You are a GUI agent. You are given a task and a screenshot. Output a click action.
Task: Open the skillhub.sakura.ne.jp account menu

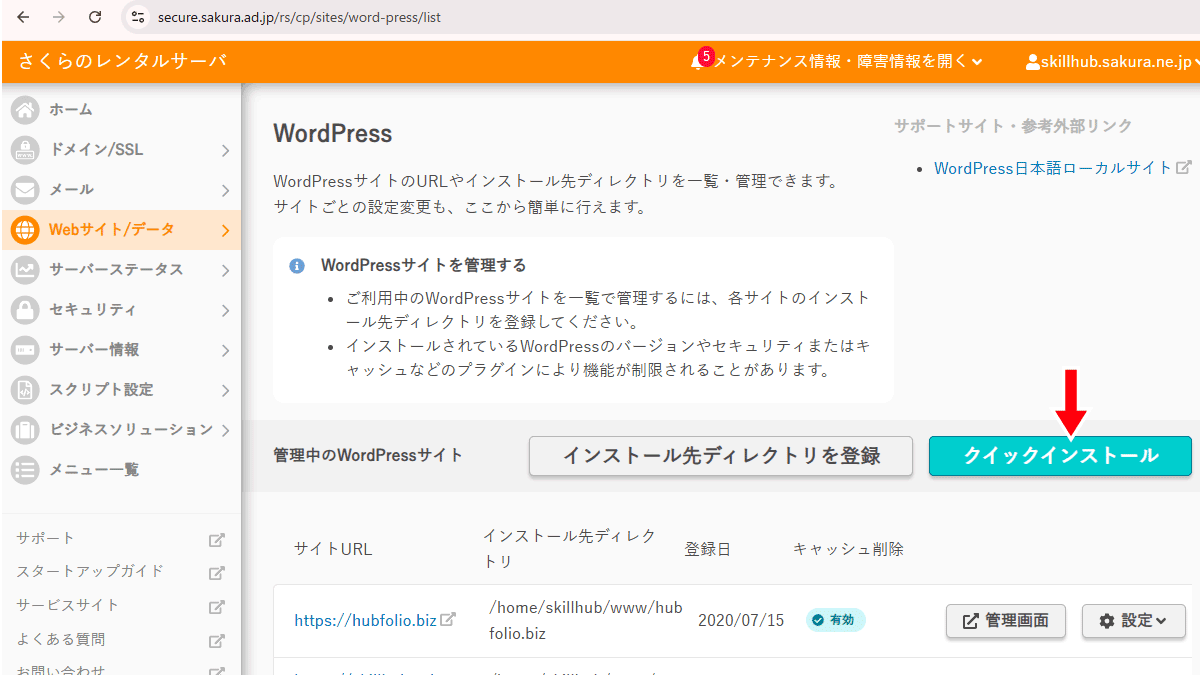[1113, 61]
